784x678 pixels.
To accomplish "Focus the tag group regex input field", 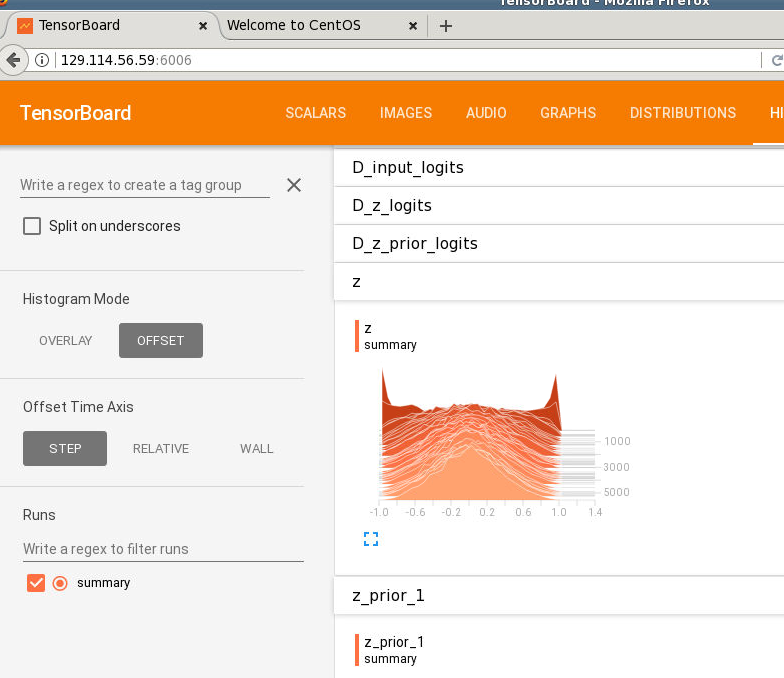I will click(x=145, y=186).
